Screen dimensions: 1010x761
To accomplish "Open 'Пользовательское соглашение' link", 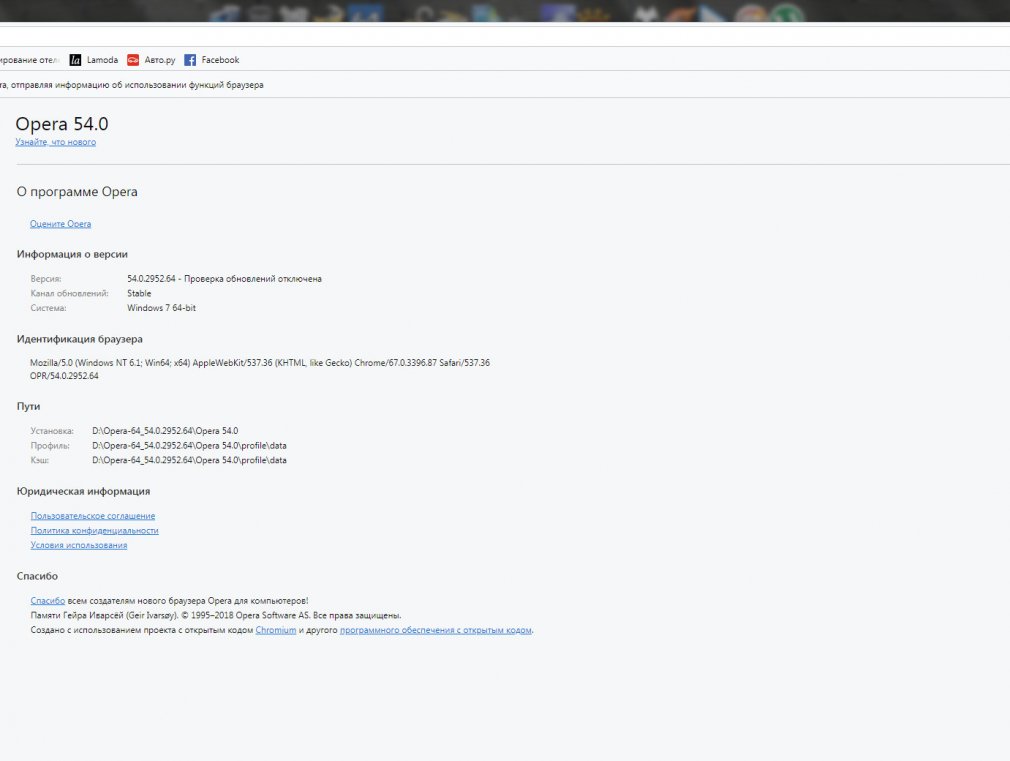I will point(93,515).
